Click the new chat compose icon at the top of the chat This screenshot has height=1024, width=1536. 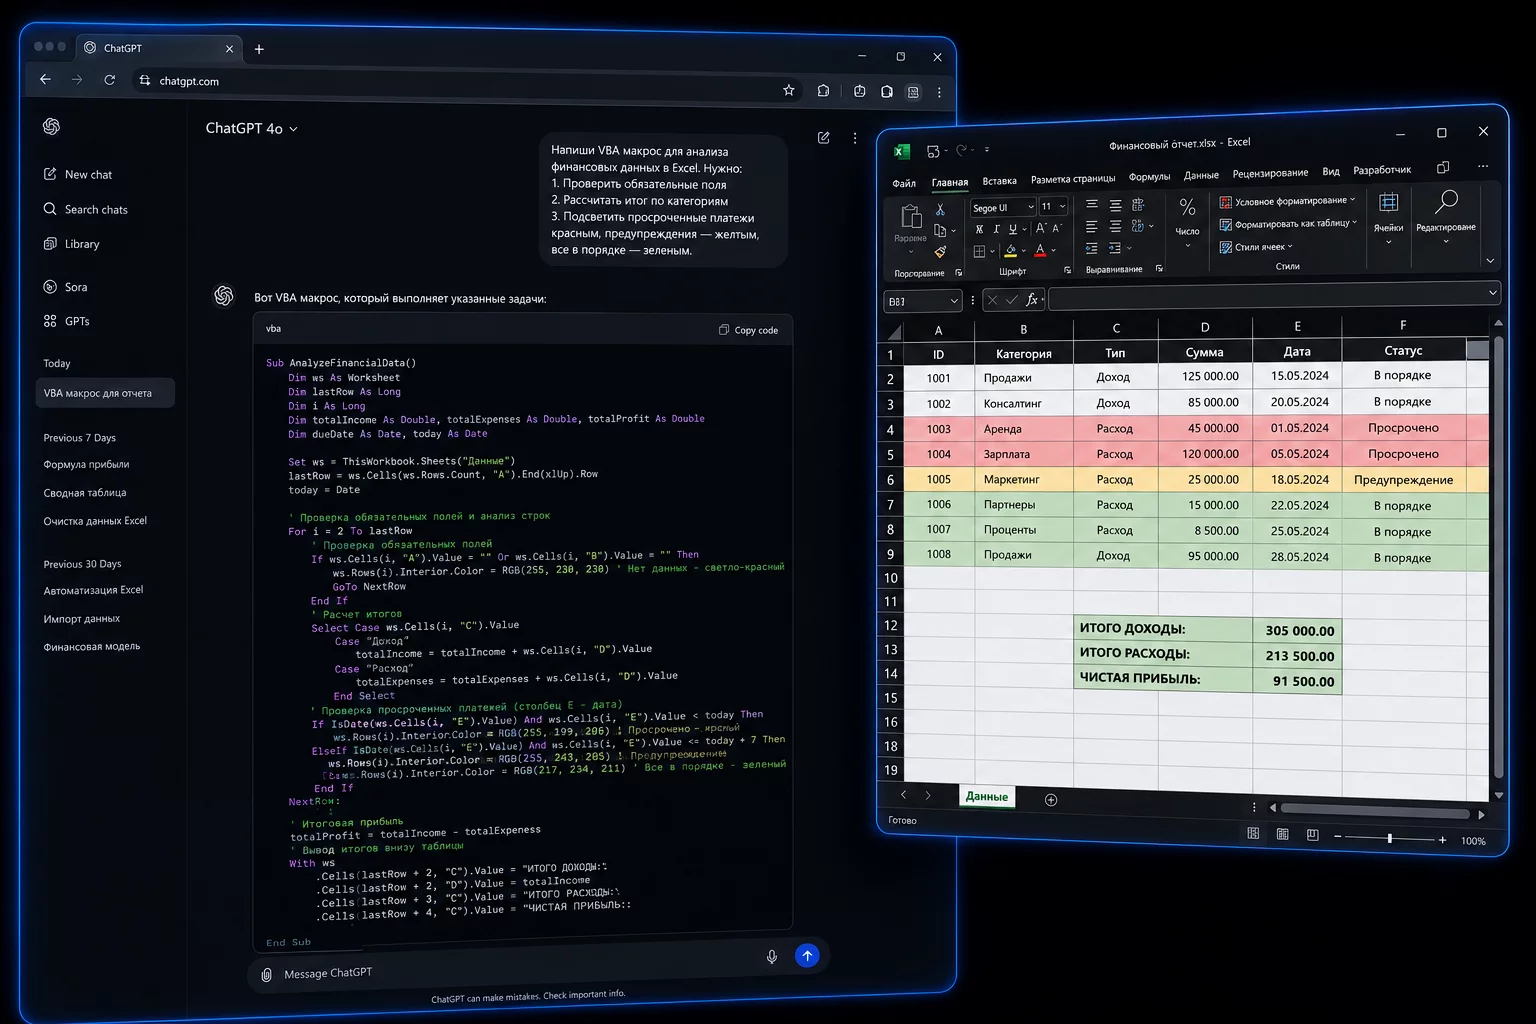(824, 138)
